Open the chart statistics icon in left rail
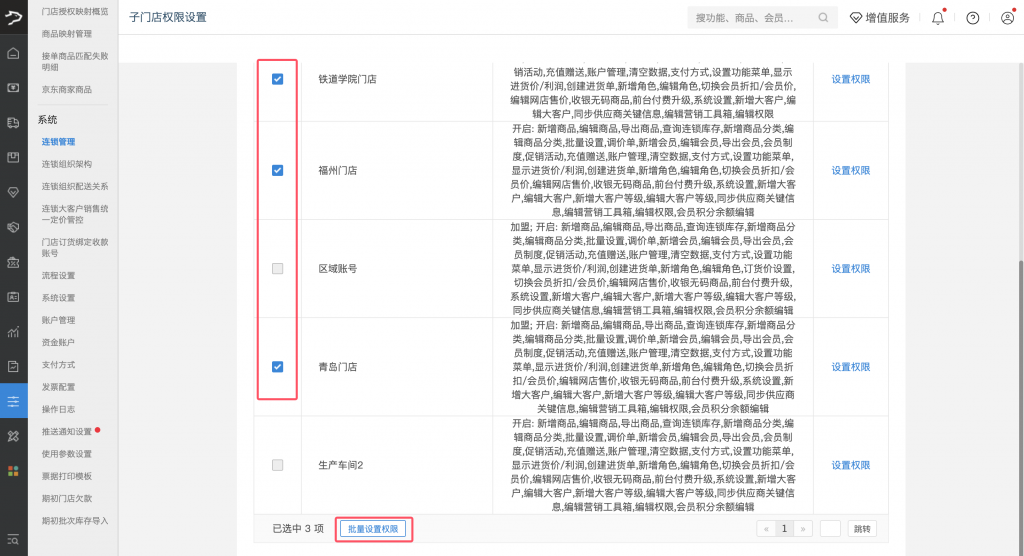Viewport: 1024px width, 556px height. [13, 331]
